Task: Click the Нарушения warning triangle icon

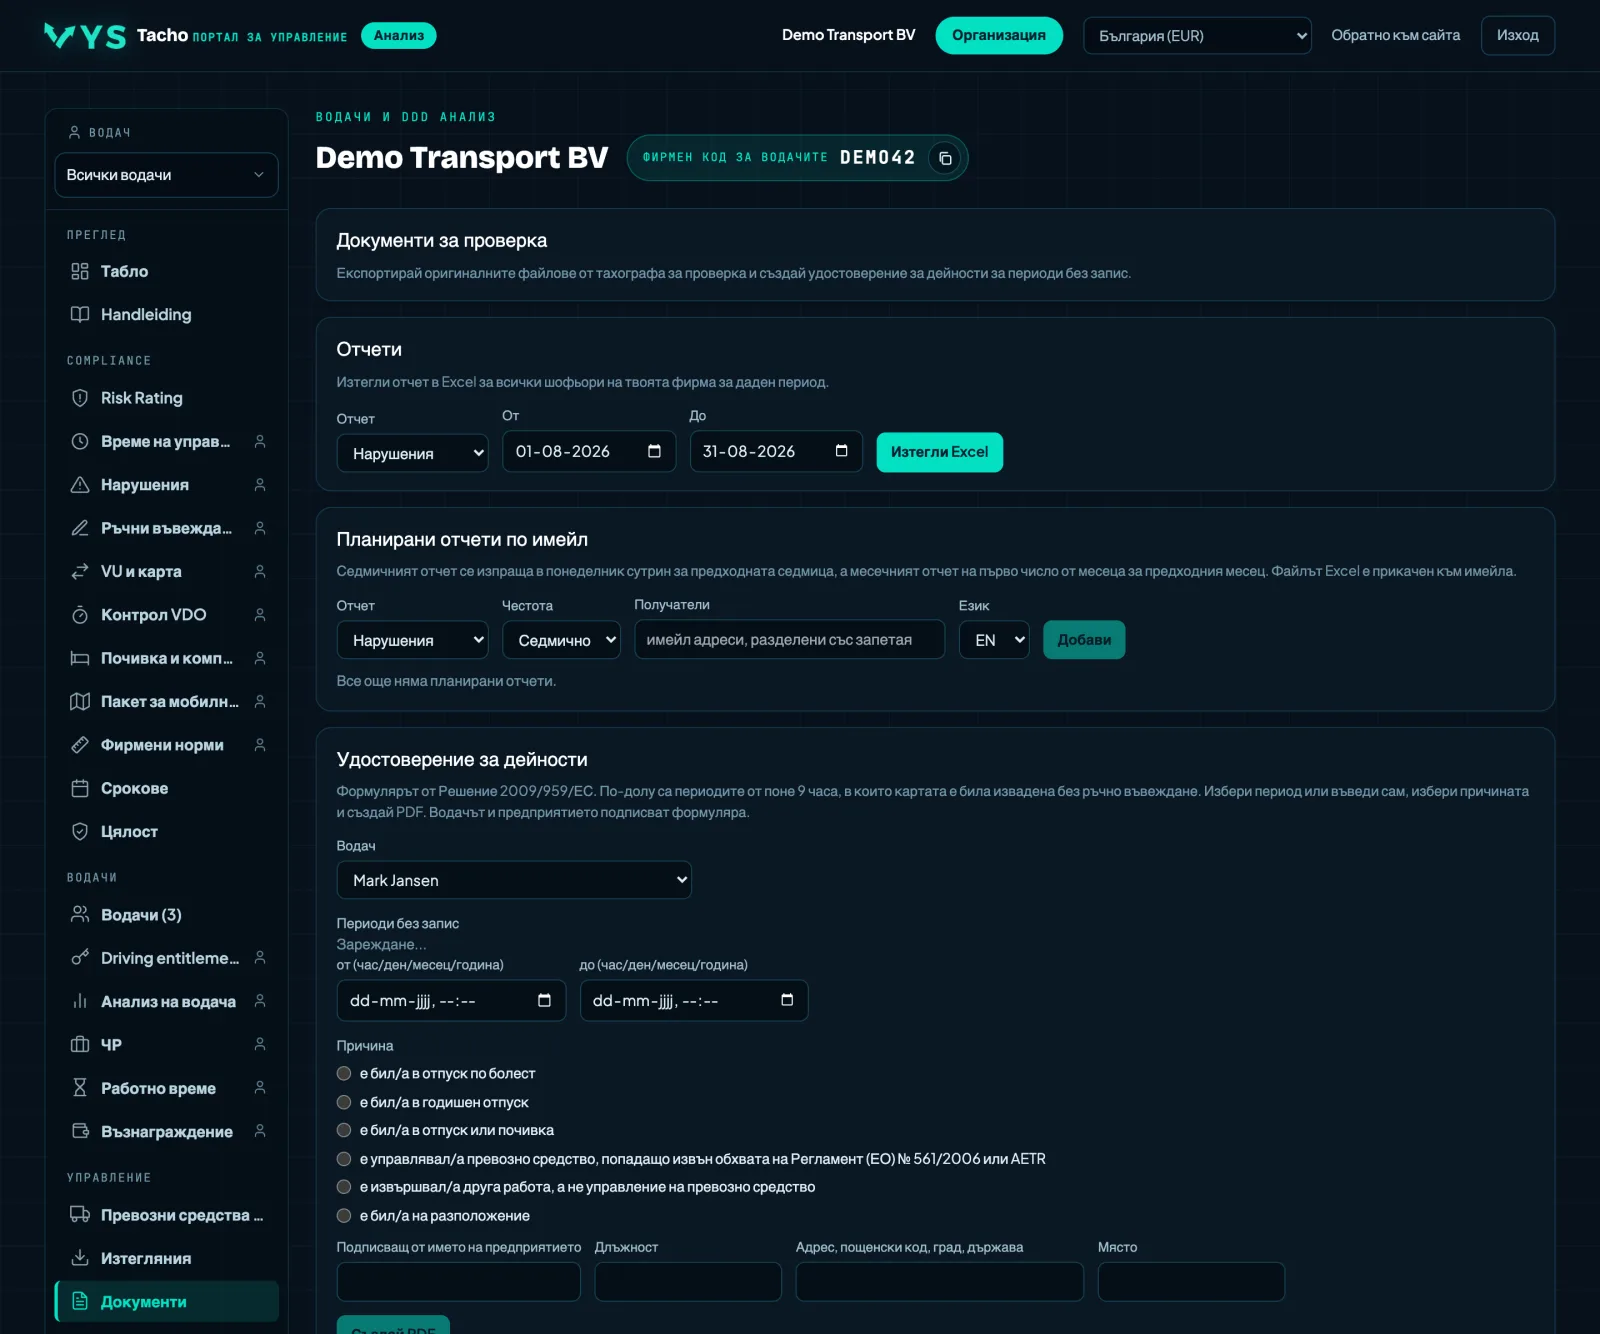Action: point(80,485)
